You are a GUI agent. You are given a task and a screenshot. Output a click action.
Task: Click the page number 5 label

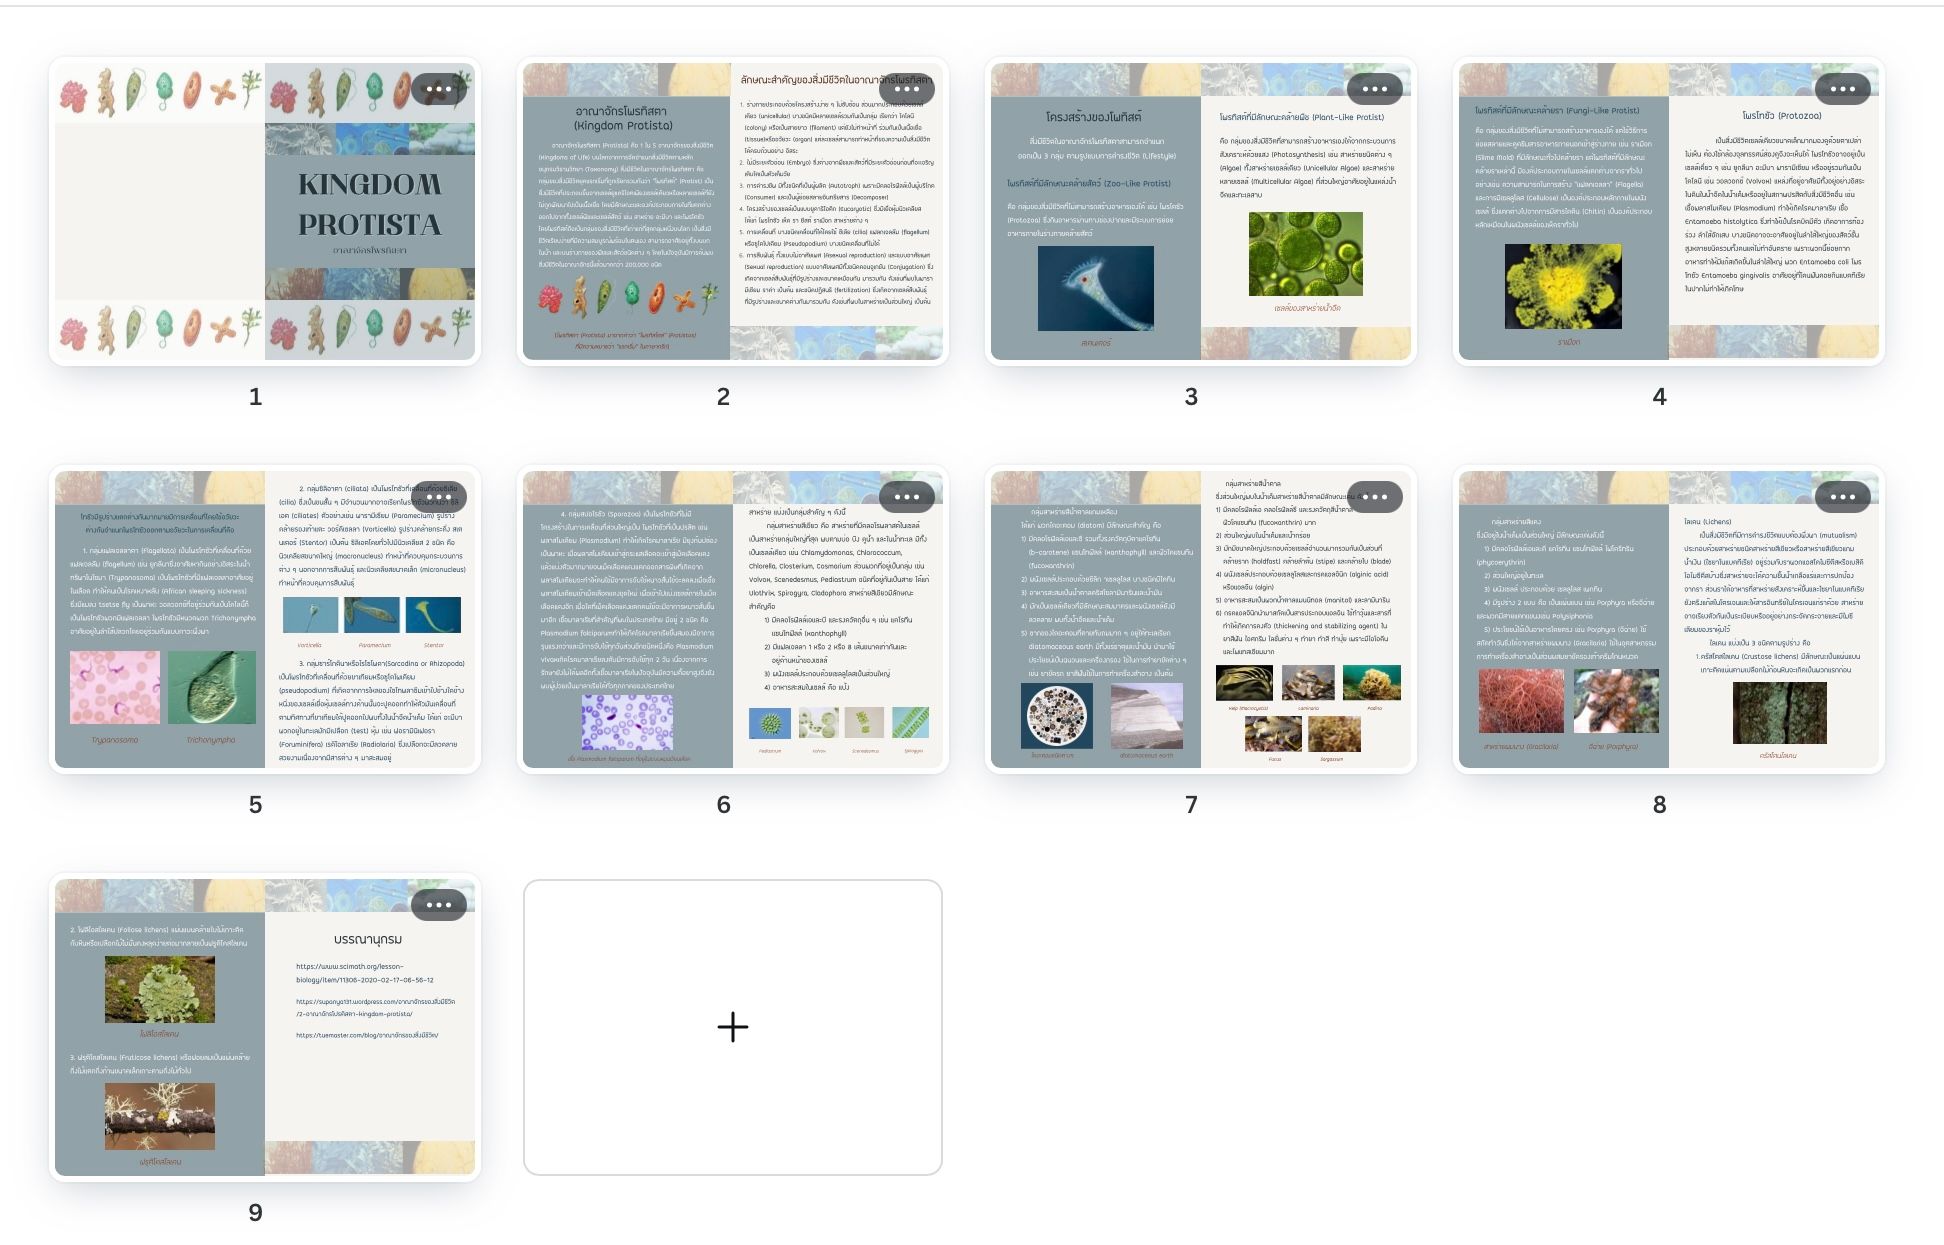255,805
